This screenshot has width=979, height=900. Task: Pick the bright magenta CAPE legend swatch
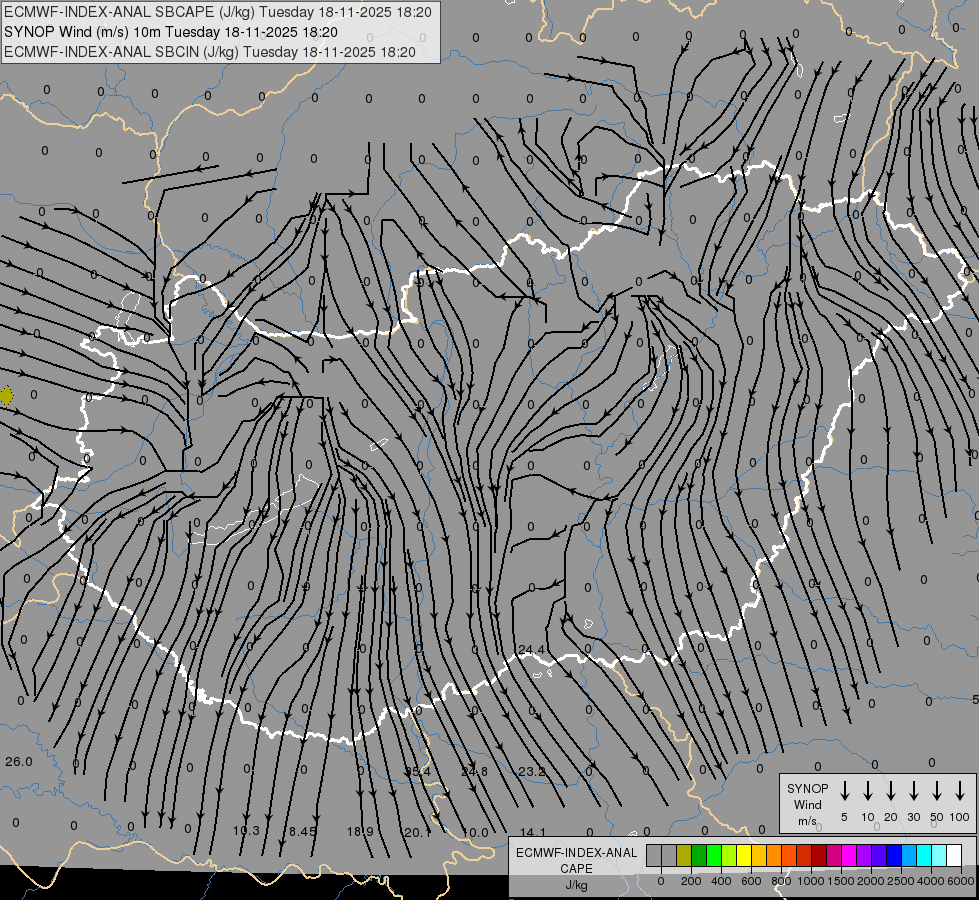point(850,855)
